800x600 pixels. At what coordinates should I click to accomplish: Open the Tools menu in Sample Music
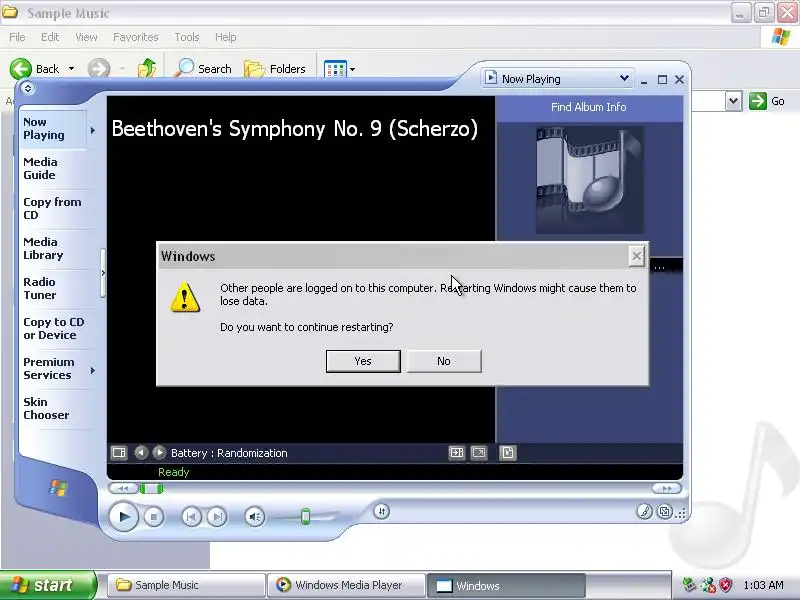coord(187,37)
